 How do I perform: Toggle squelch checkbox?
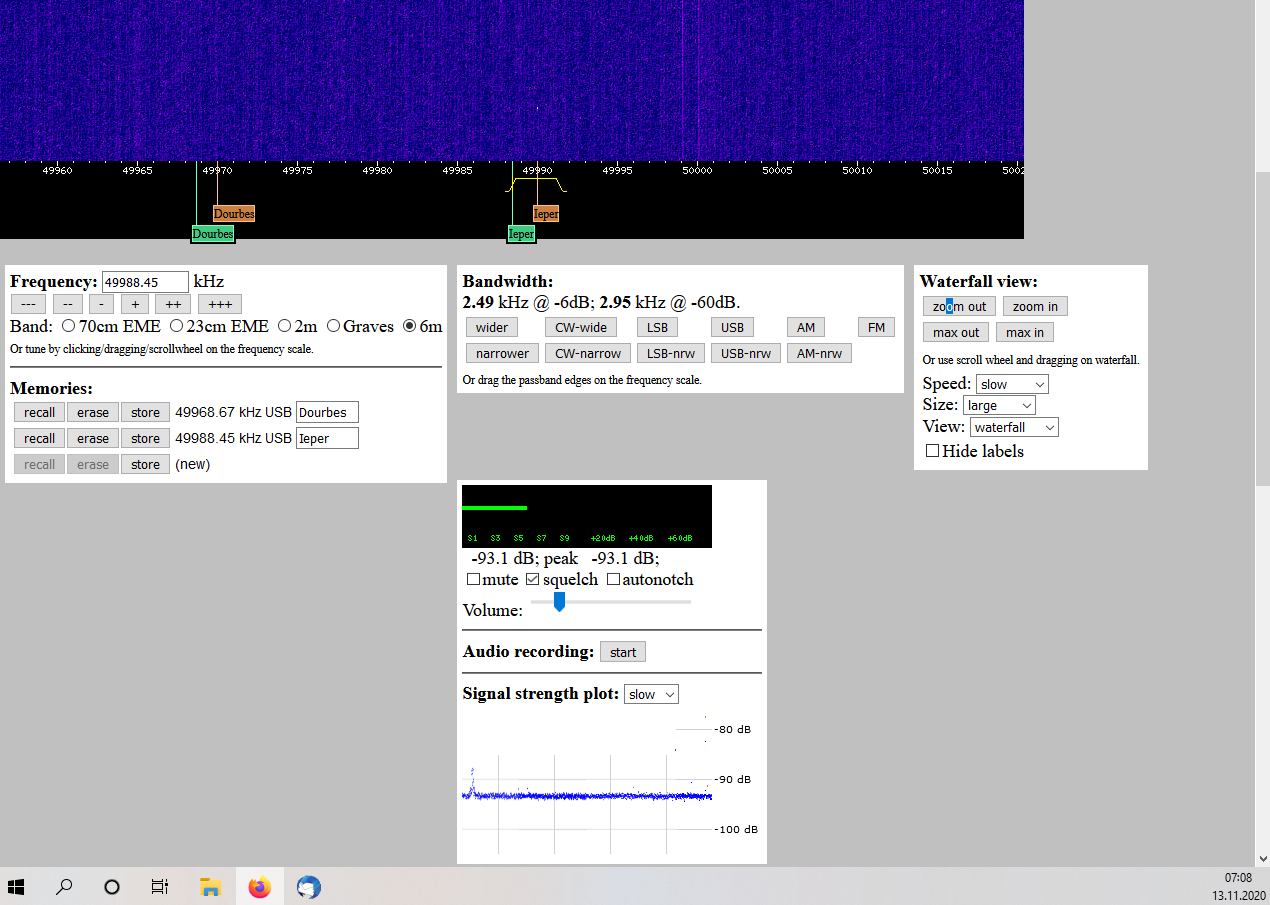pyautogui.click(x=533, y=580)
